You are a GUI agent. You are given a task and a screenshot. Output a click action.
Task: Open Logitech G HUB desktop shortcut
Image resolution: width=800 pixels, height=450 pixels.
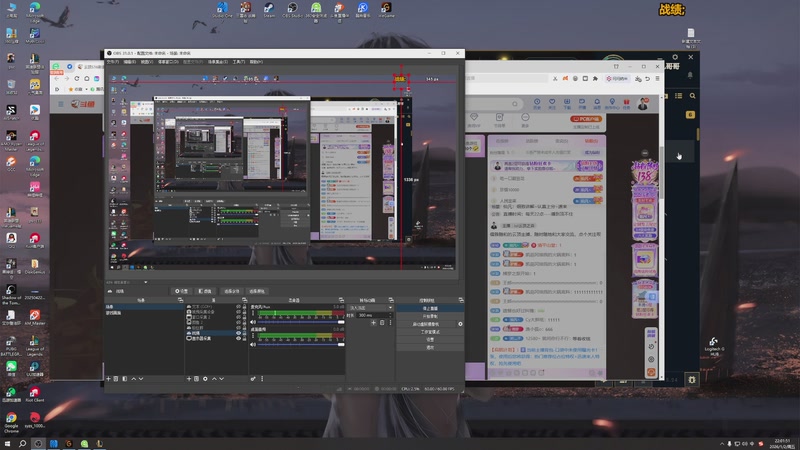click(x=714, y=346)
